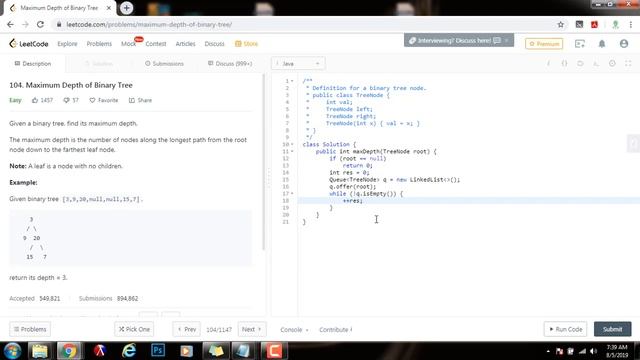
Task: Open the Windows Start button
Action: click(x=12, y=351)
